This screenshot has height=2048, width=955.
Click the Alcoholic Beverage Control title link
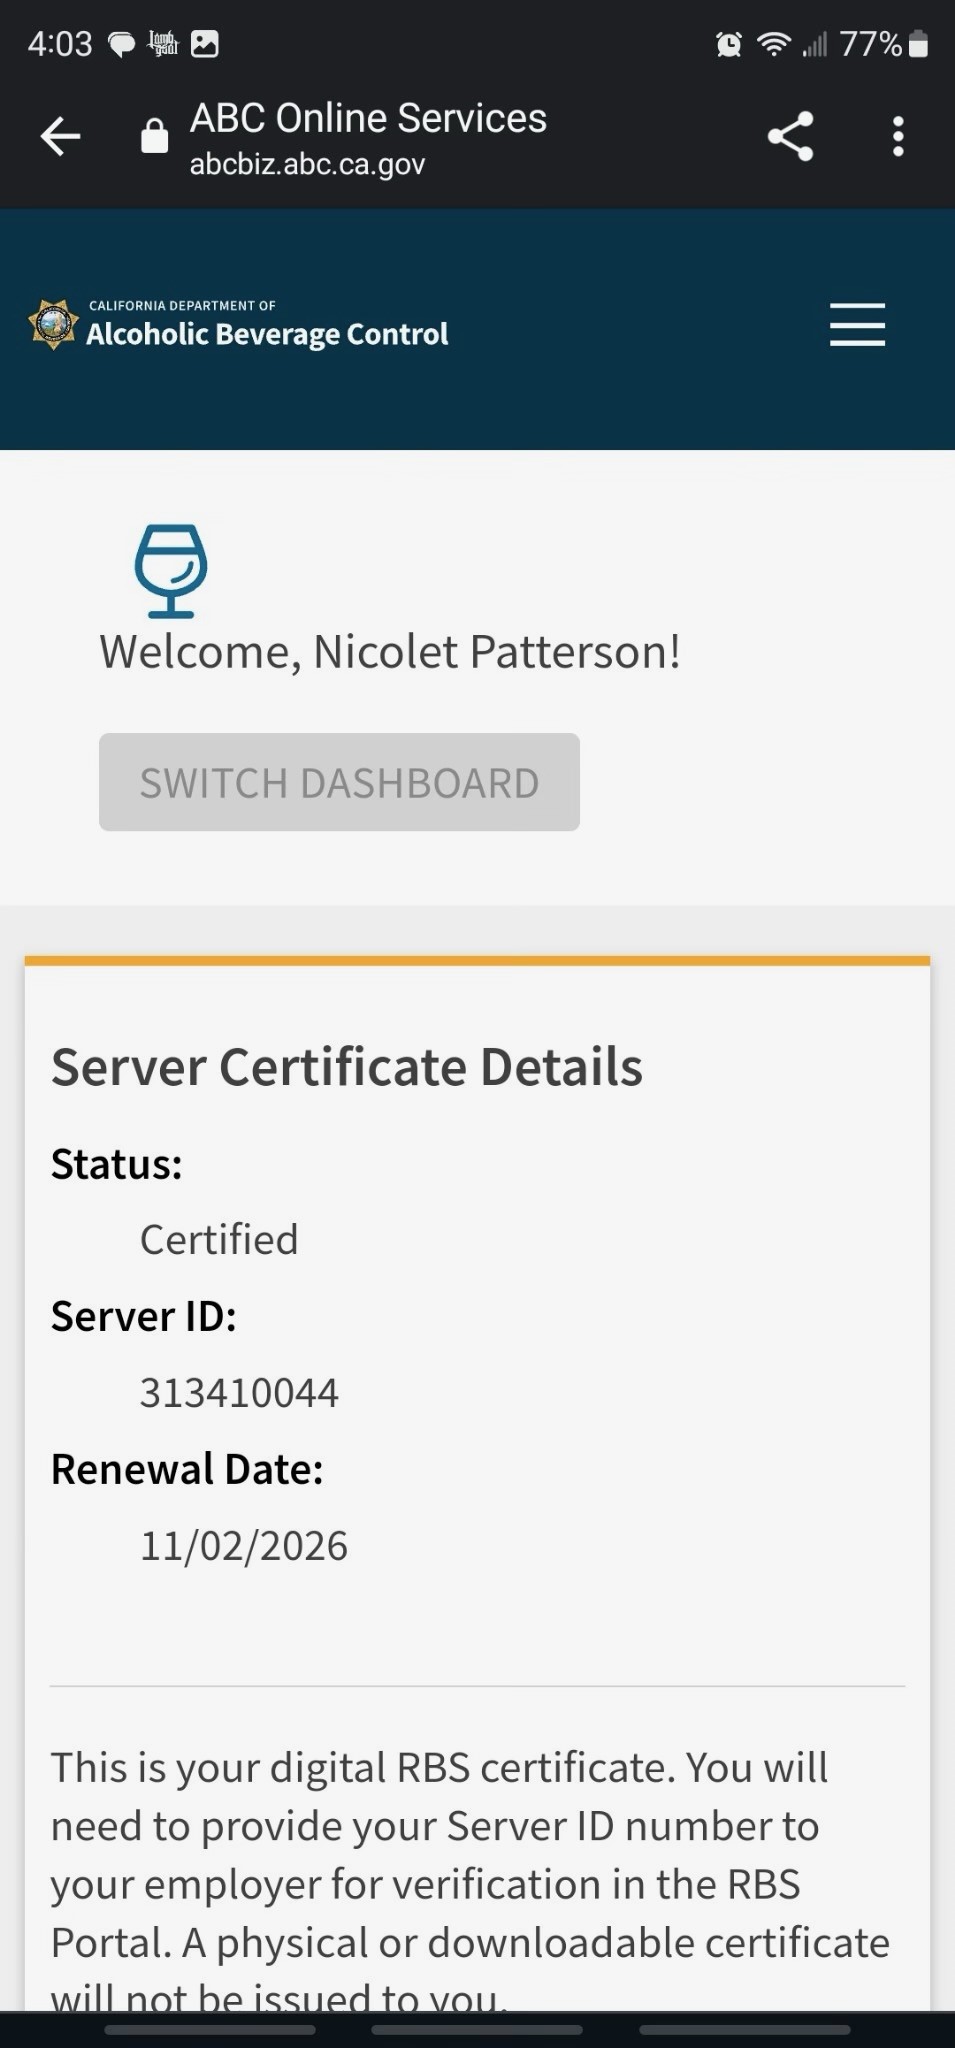(267, 334)
